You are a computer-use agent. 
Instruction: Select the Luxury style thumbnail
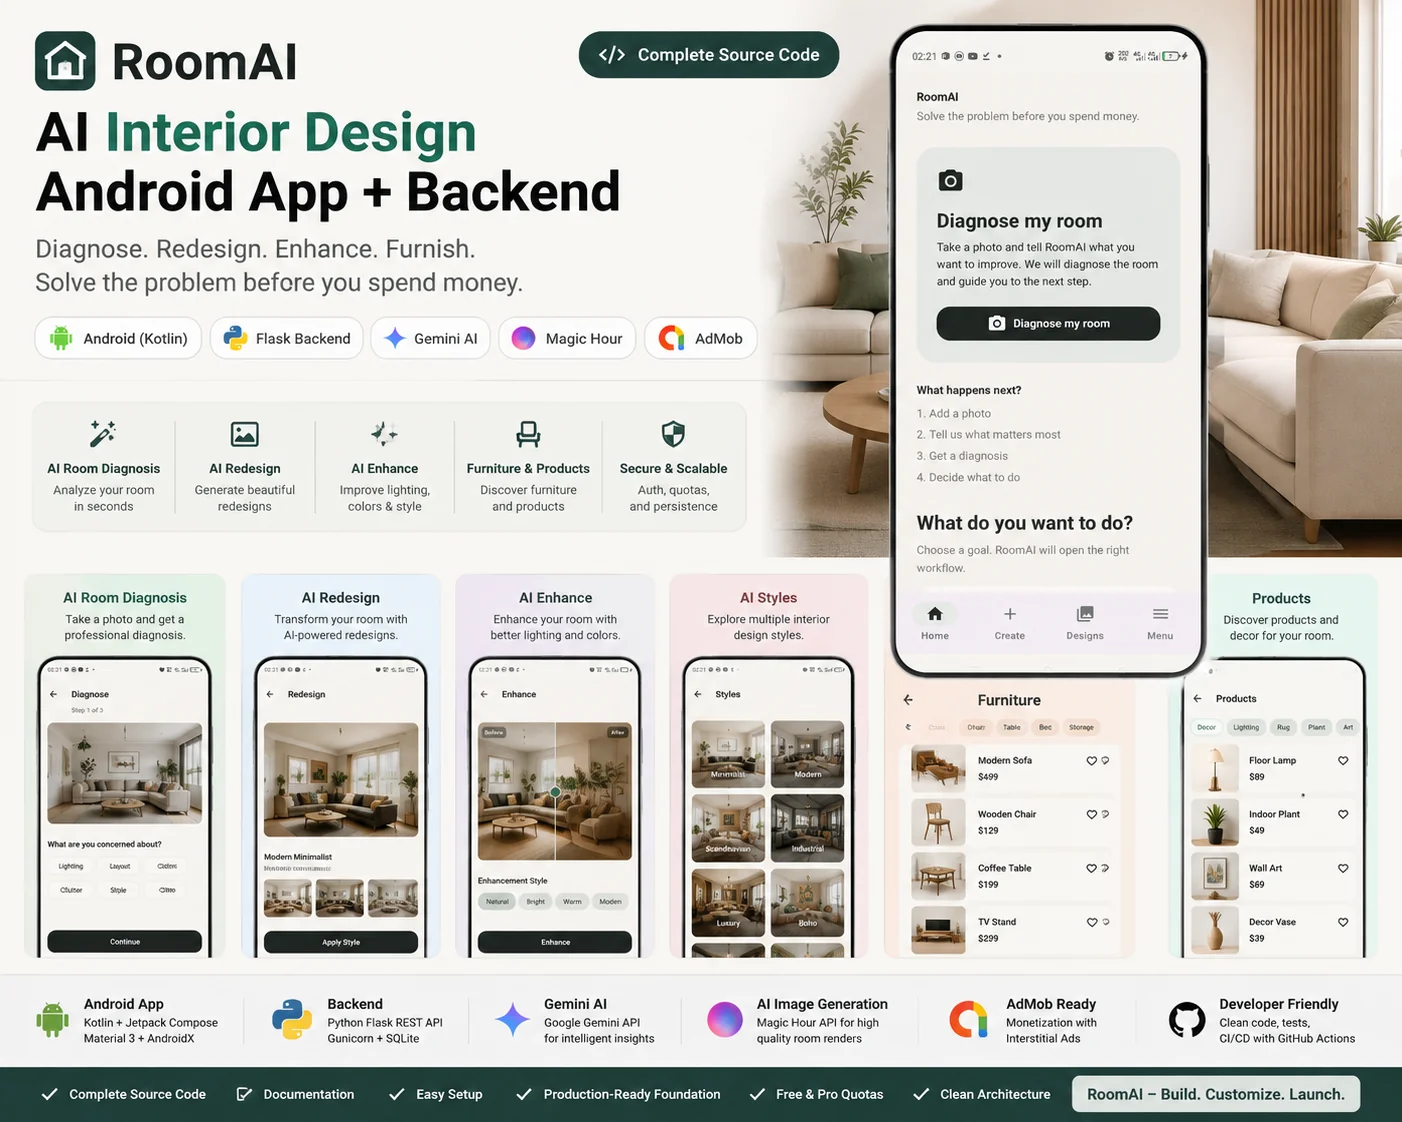(x=728, y=902)
